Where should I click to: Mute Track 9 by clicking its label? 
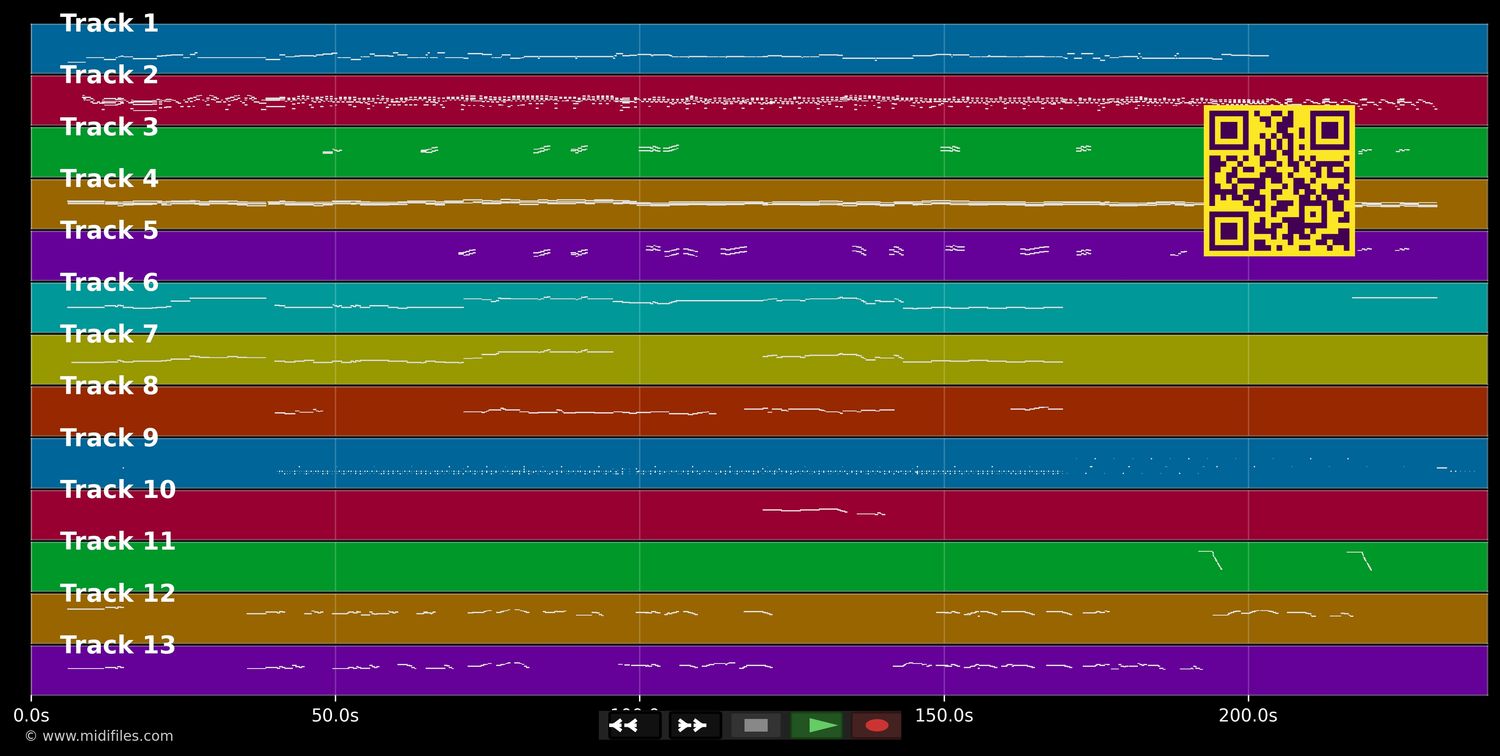coord(109,437)
